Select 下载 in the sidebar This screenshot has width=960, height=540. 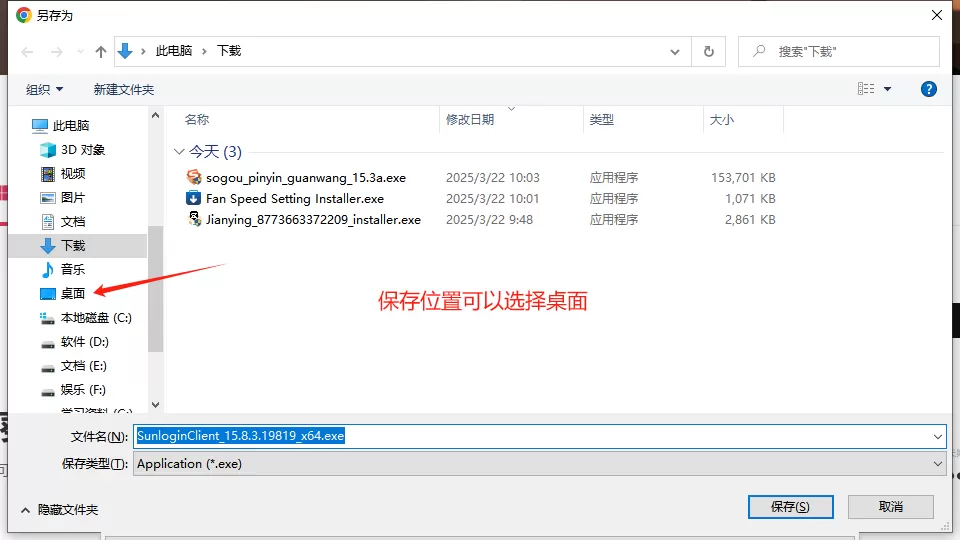click(72, 246)
